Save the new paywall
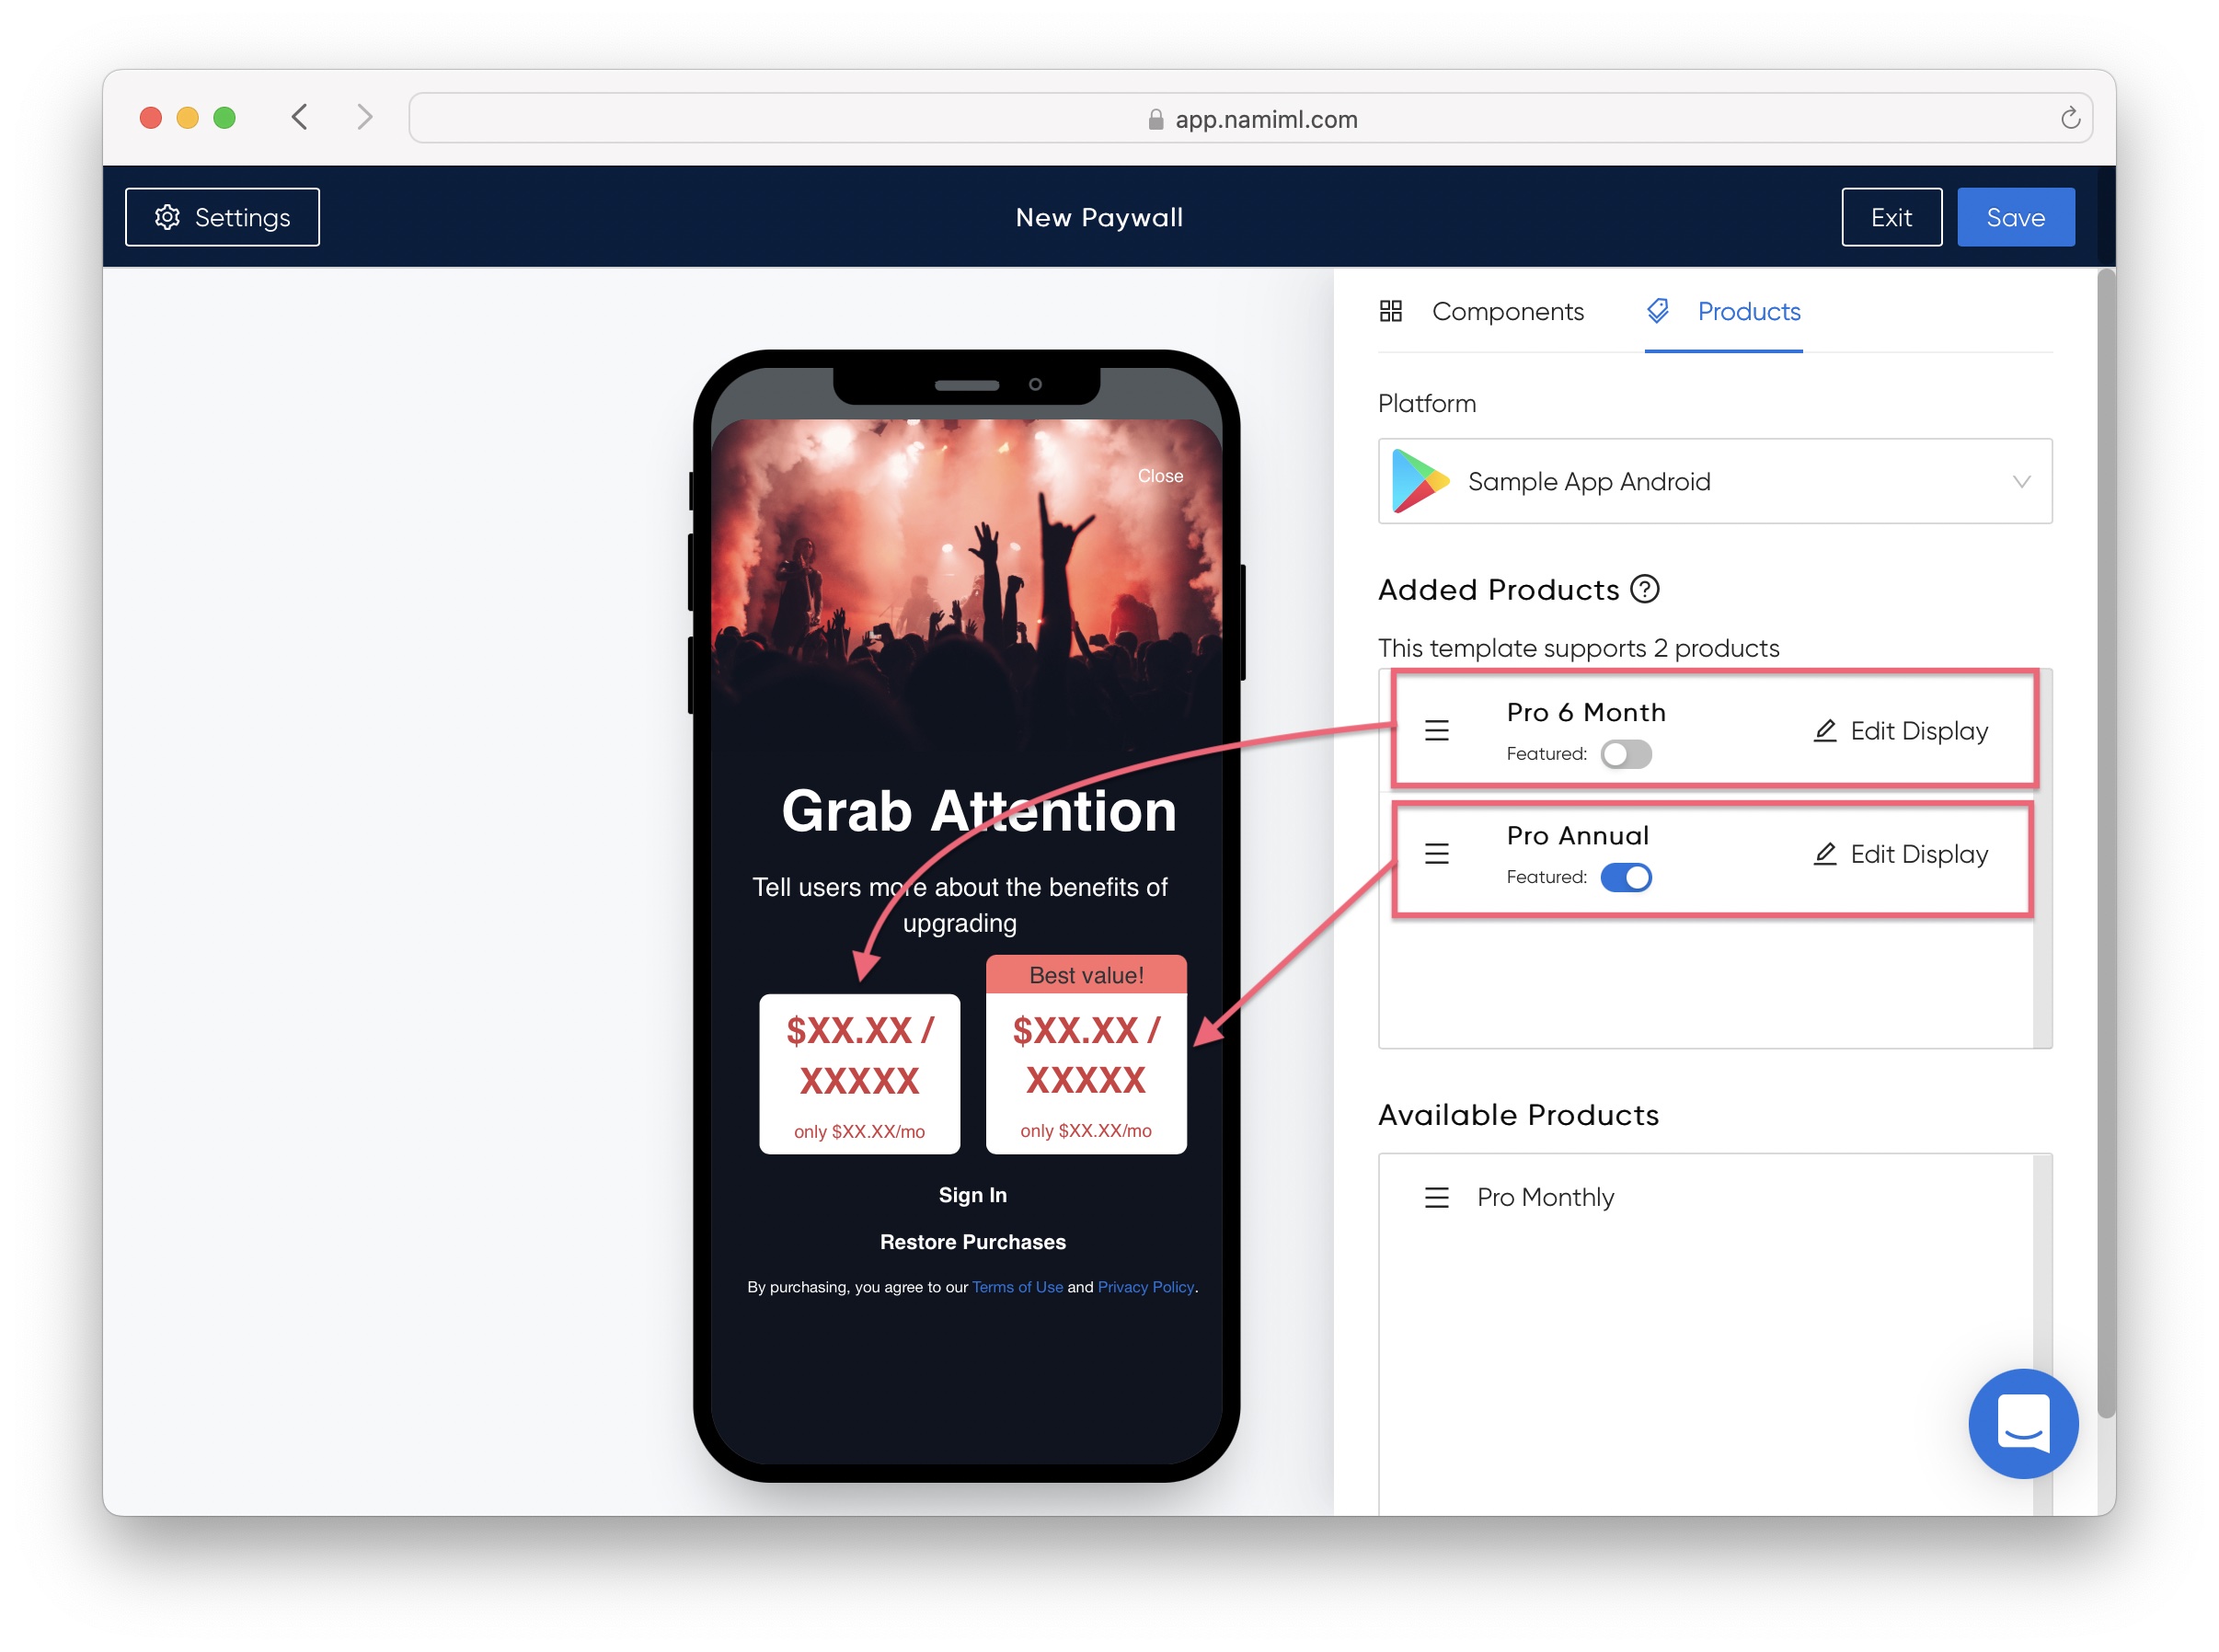Screen dimensions: 2219x1652 pos(2014,217)
